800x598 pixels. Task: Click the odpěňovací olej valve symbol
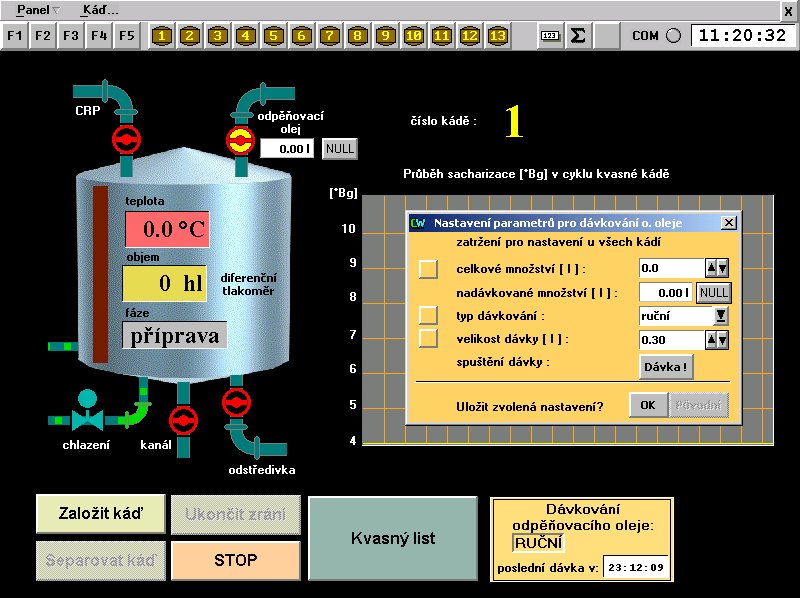pyautogui.click(x=239, y=139)
